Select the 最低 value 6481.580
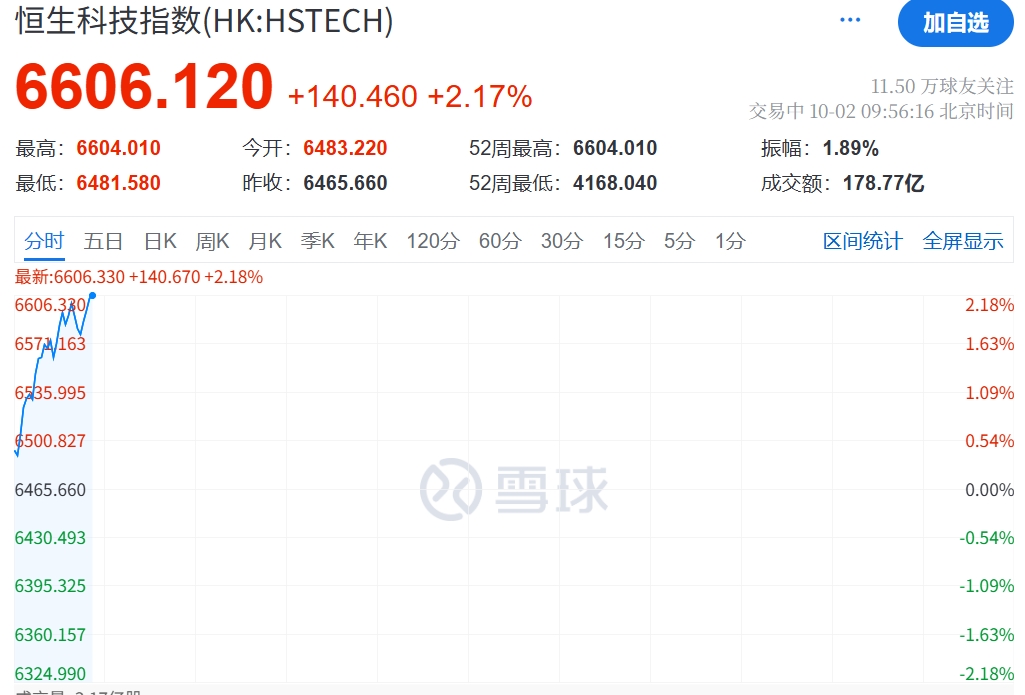This screenshot has width=1025, height=695. [118, 183]
